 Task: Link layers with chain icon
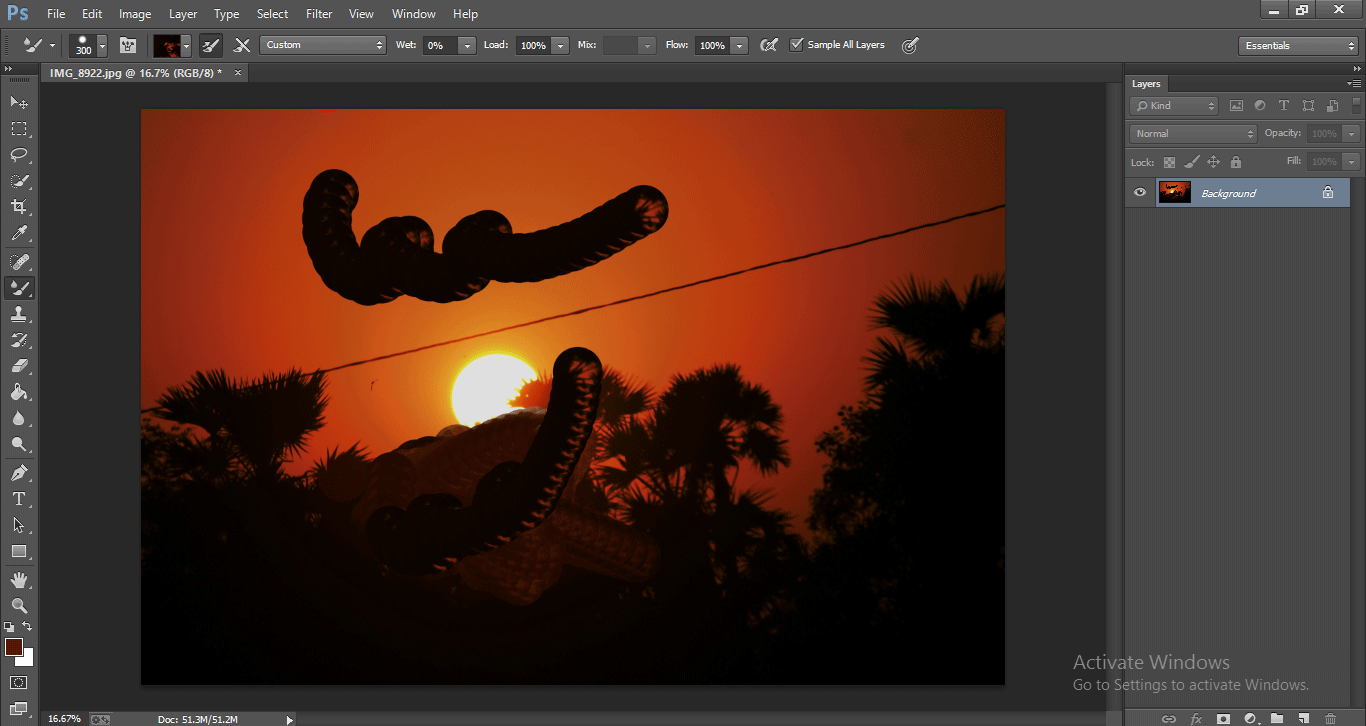tap(1169, 718)
